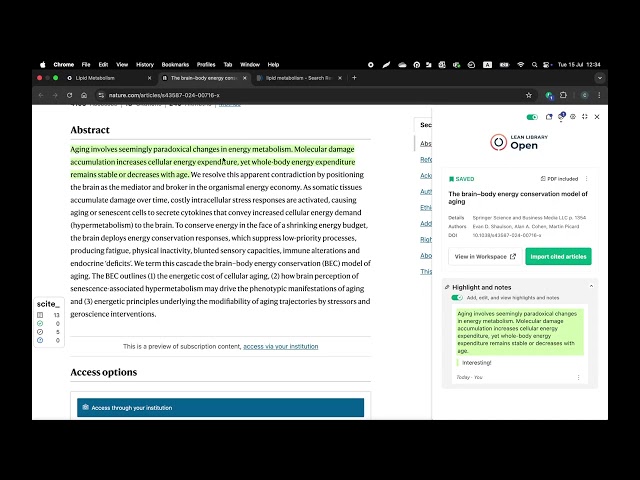Viewport: 640px width, 480px height.
Task: Bookmark this page with the star
Action: coord(529,95)
